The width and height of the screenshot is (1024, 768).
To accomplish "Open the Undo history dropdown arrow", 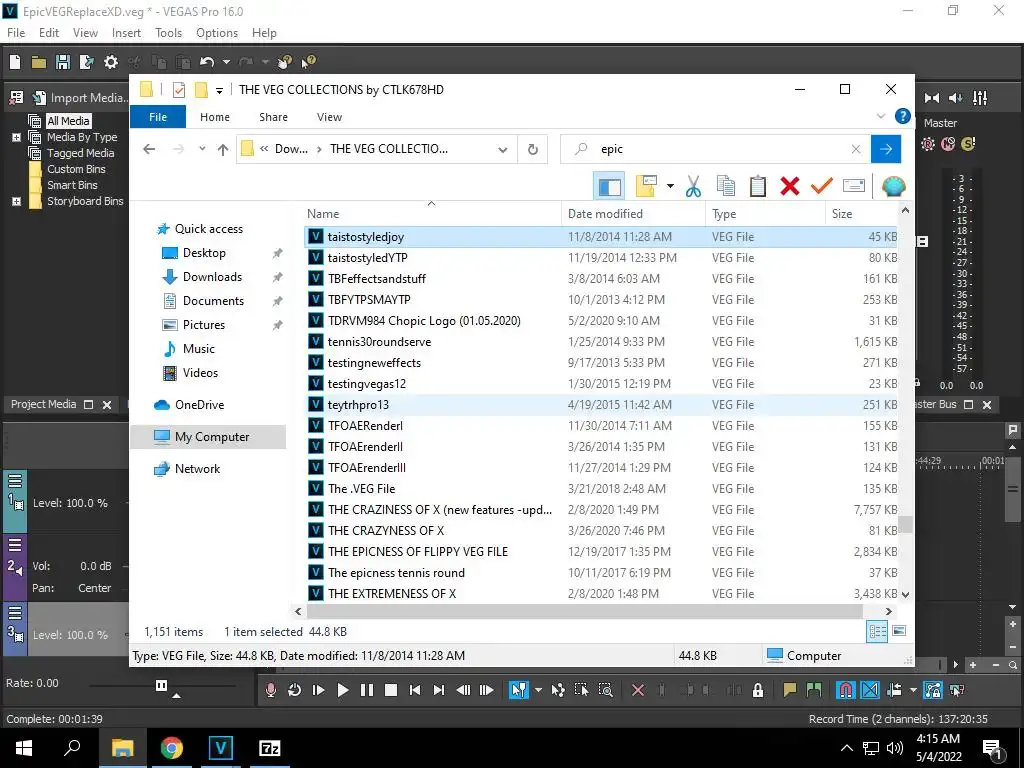I will [226, 62].
